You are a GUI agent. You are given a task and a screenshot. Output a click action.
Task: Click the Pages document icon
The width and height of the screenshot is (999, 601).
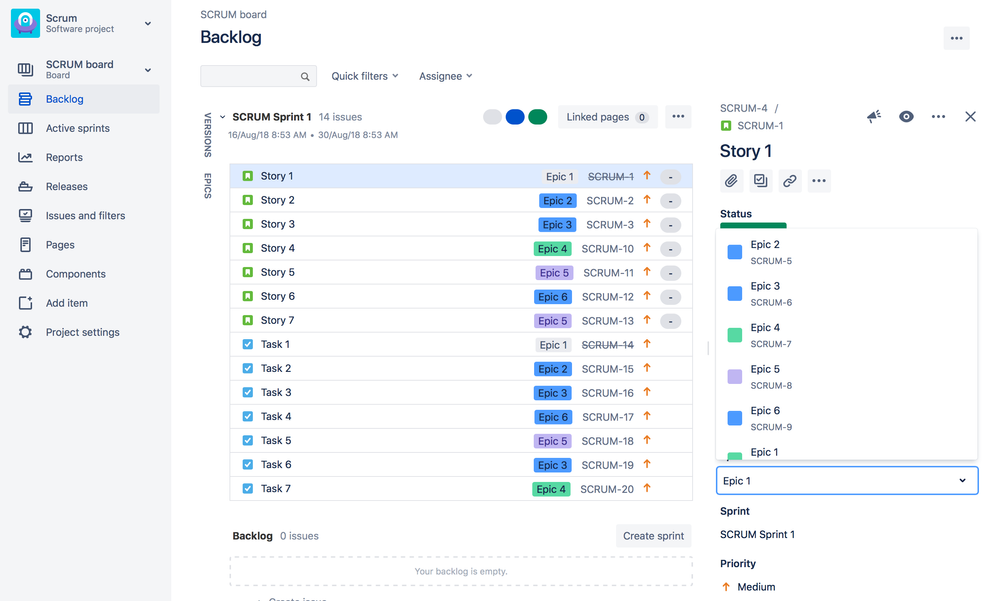(25, 245)
